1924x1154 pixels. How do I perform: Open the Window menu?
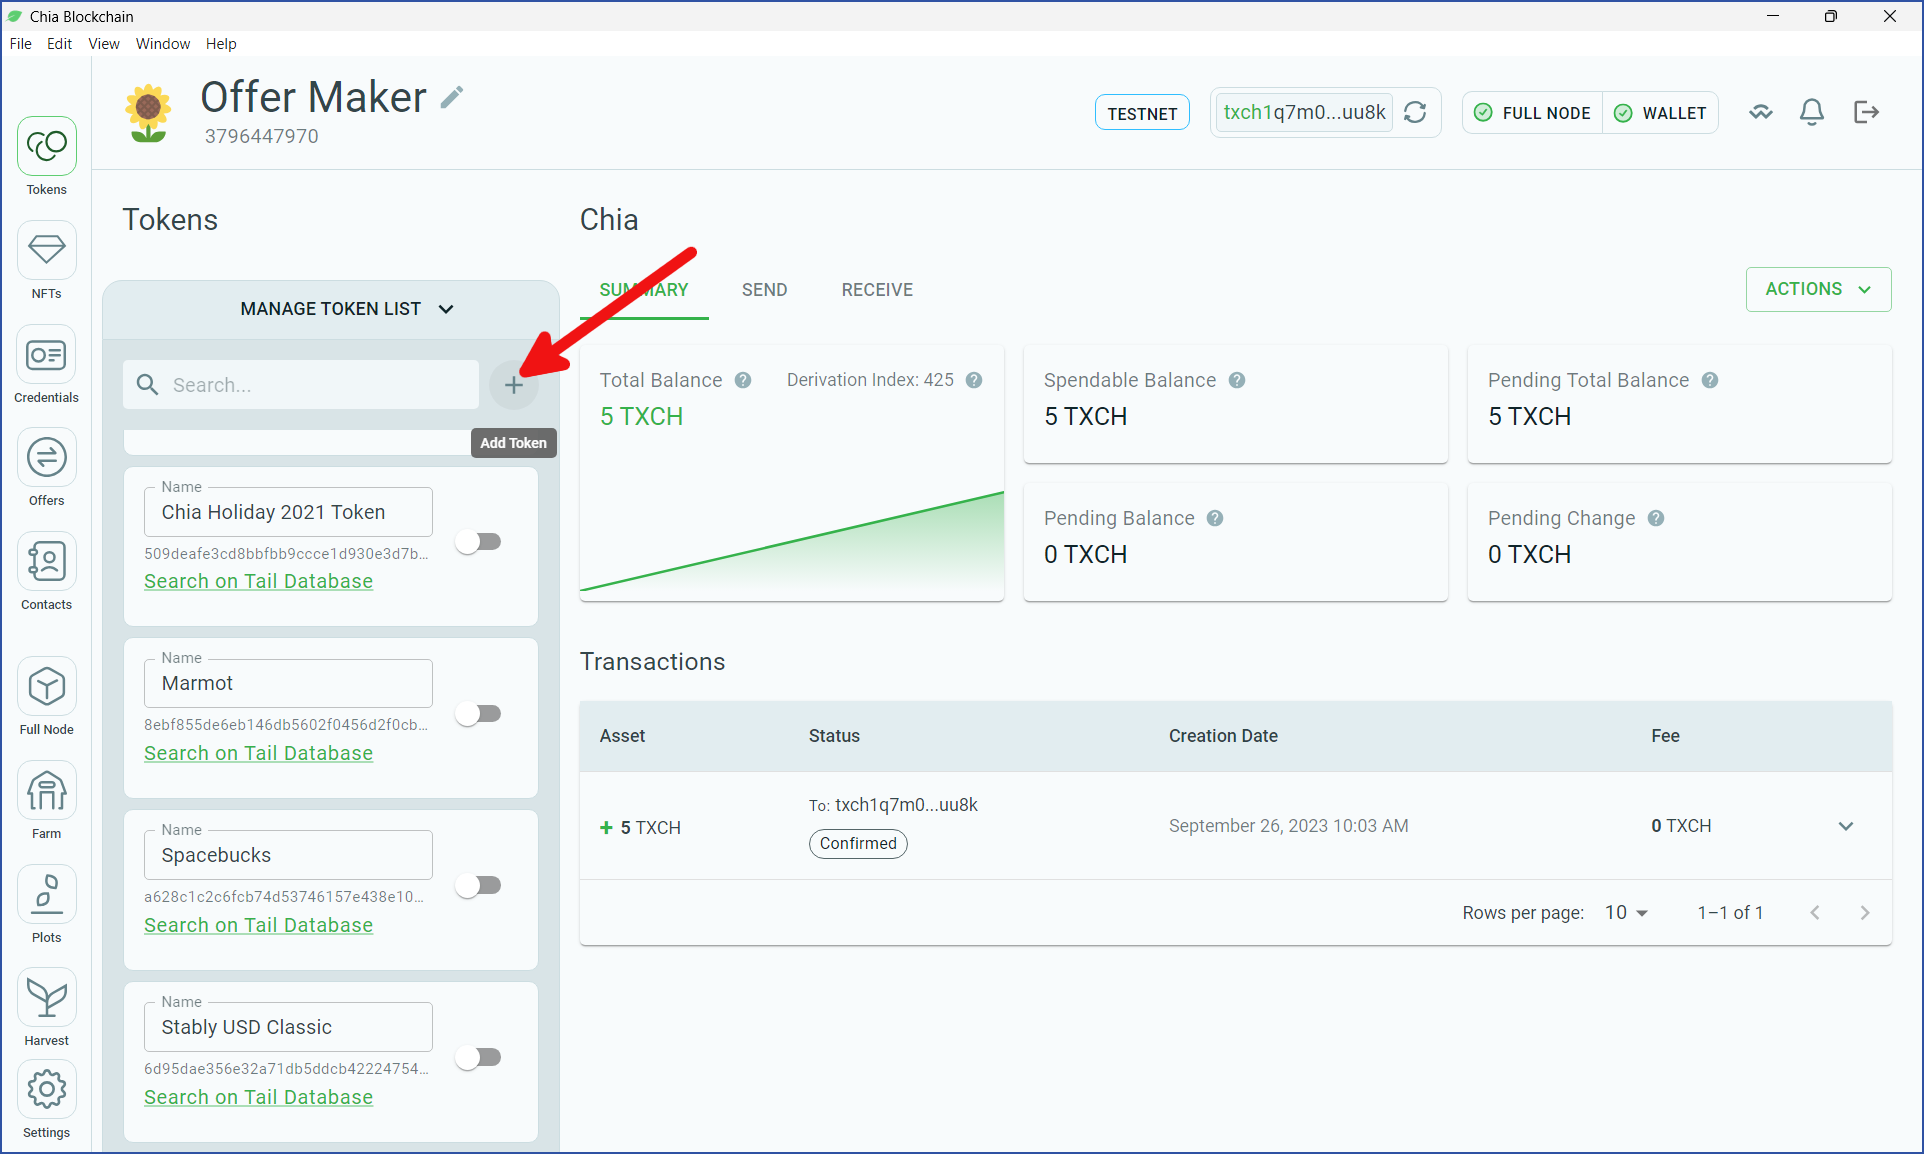coord(163,44)
